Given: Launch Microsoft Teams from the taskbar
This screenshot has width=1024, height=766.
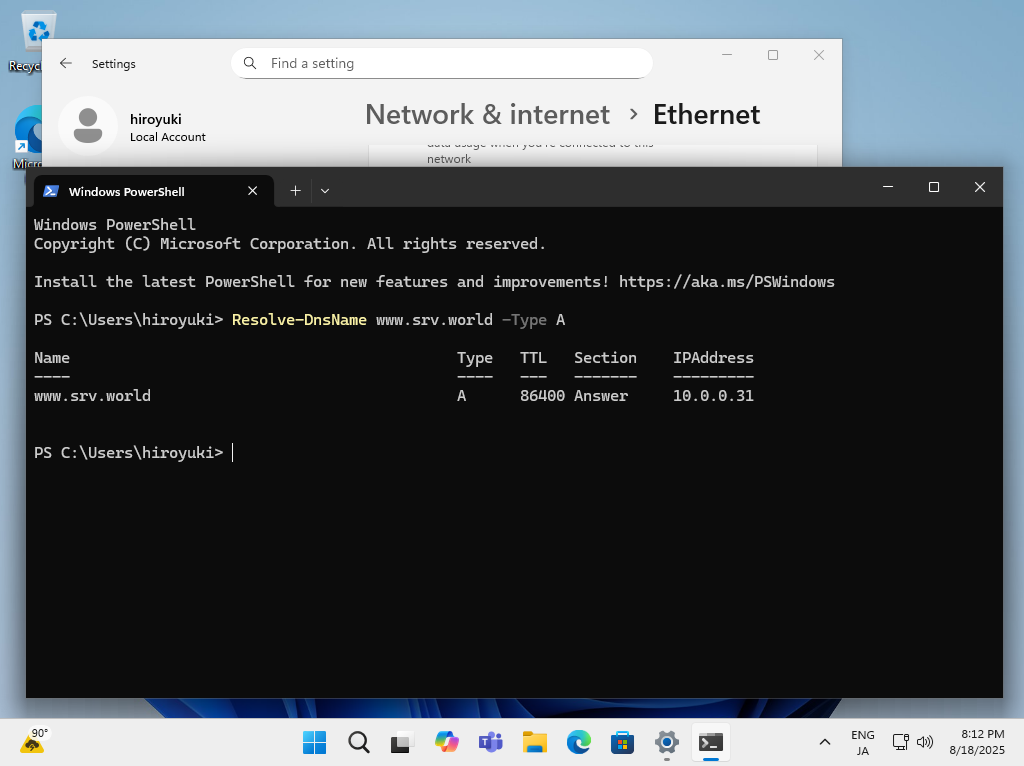Looking at the screenshot, I should pyautogui.click(x=490, y=742).
